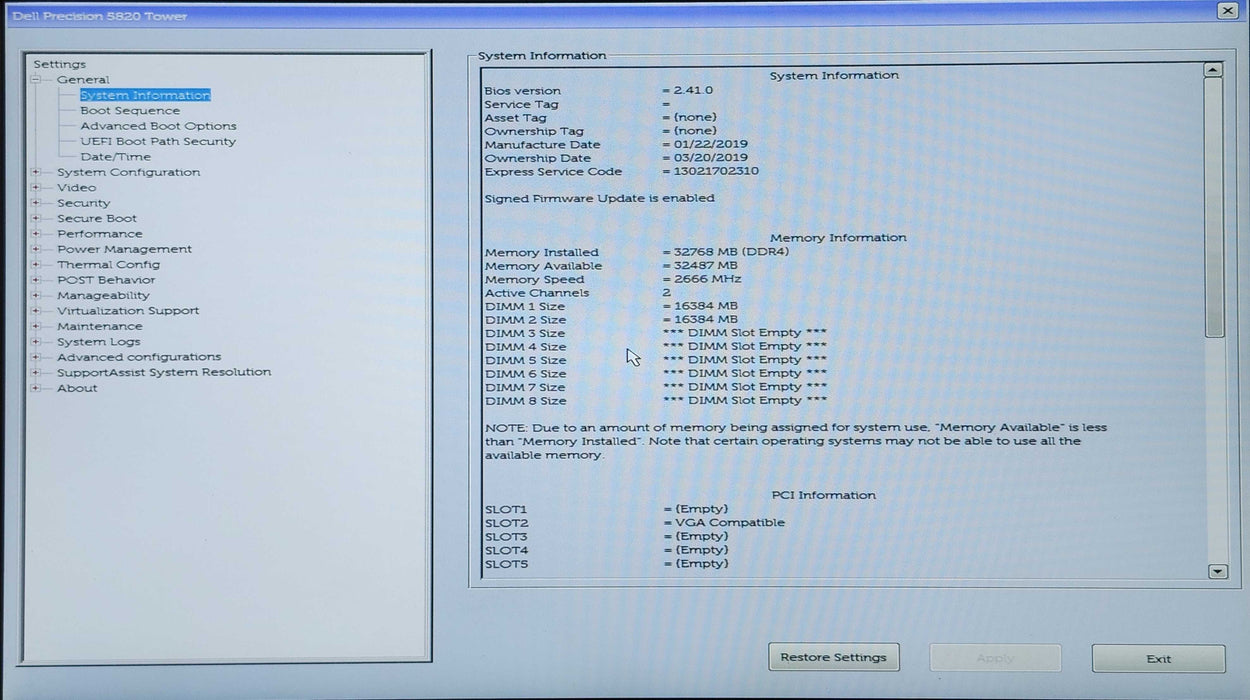Click the scrollbar down arrow
Screen dimensions: 1250x700
click(1217, 571)
